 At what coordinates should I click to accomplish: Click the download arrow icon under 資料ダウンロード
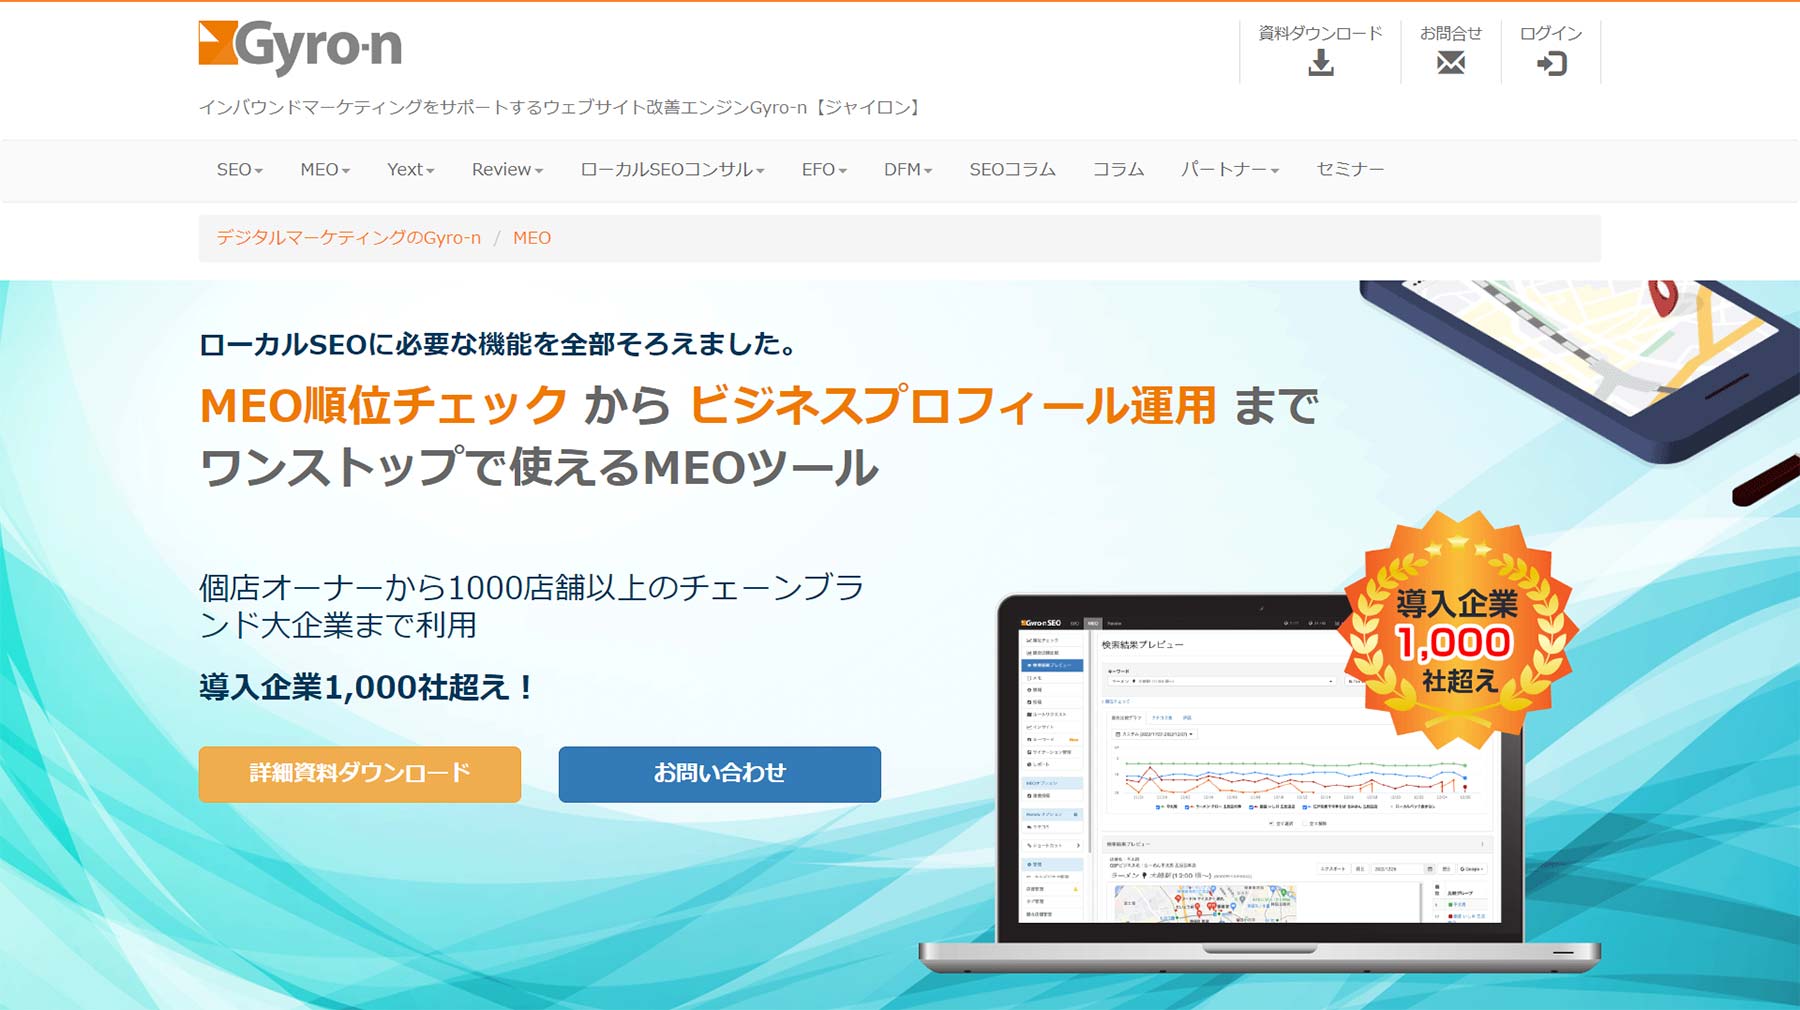coord(1321,64)
